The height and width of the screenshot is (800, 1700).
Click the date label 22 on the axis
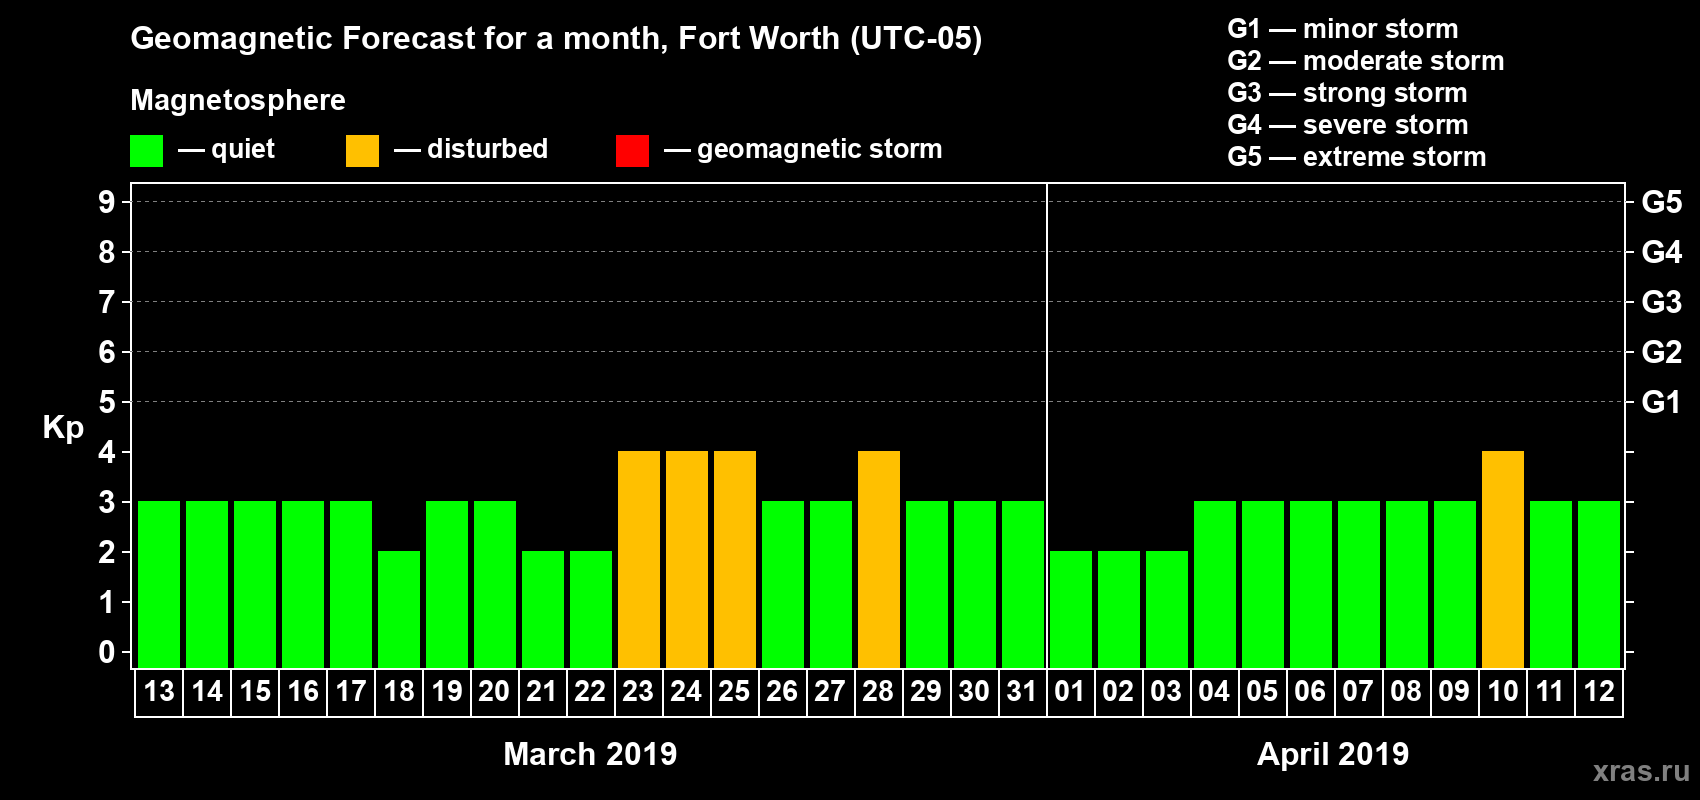pyautogui.click(x=590, y=692)
